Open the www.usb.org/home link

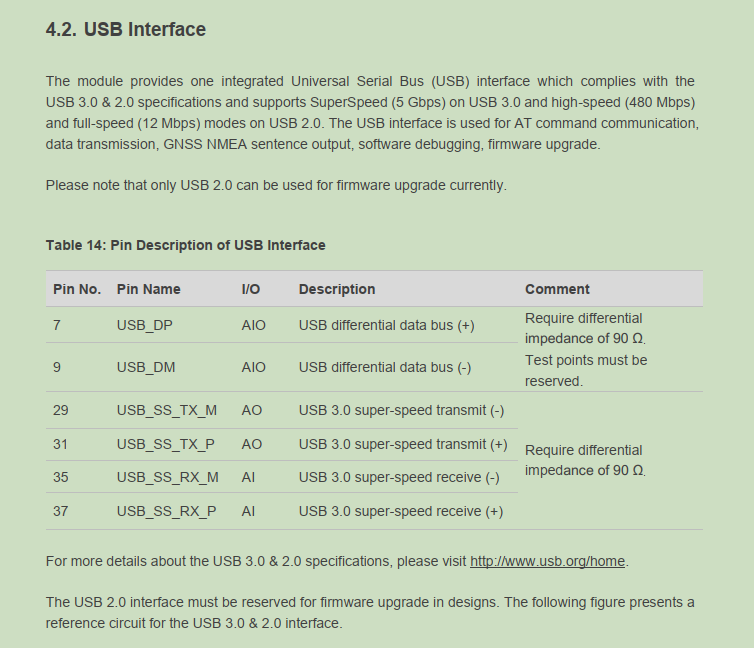click(x=548, y=561)
